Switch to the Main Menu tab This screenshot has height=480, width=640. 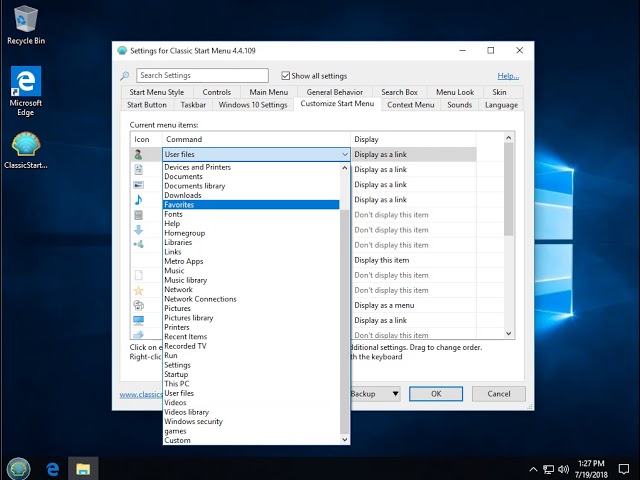(269, 92)
